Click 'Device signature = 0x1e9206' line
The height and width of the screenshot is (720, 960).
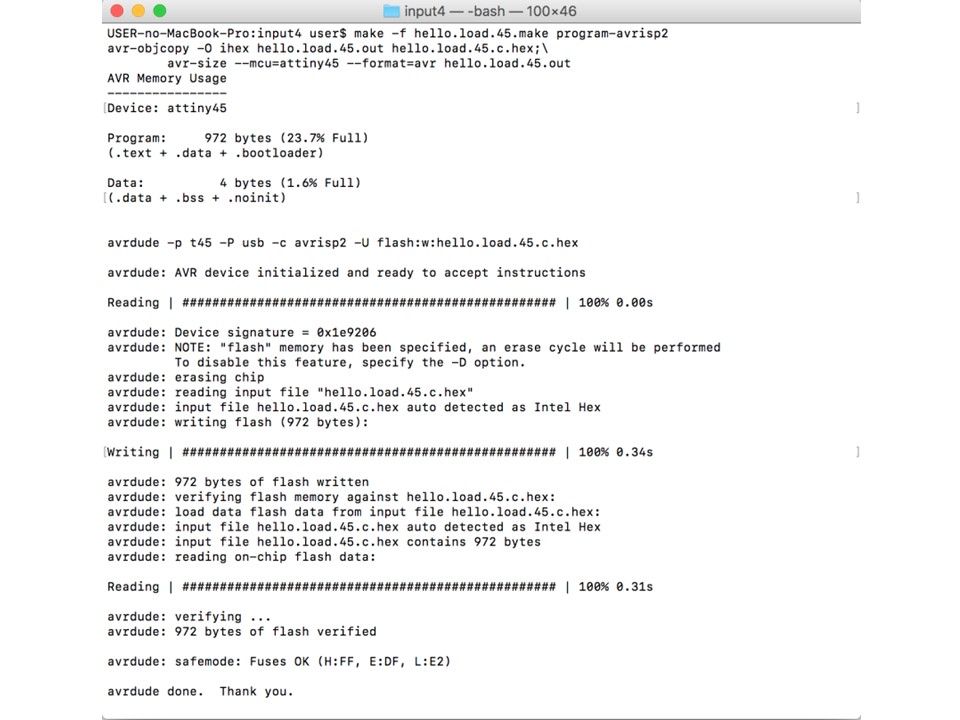point(241,332)
